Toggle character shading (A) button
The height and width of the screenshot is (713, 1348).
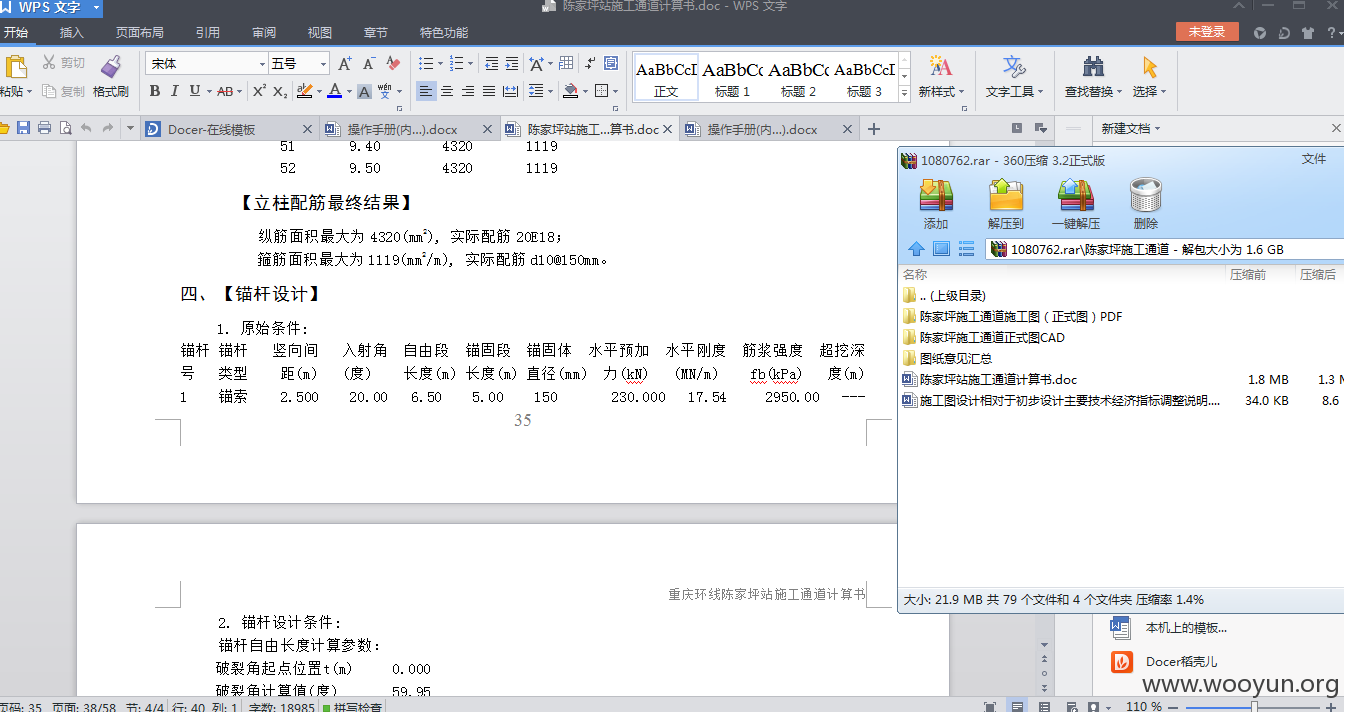(x=364, y=91)
